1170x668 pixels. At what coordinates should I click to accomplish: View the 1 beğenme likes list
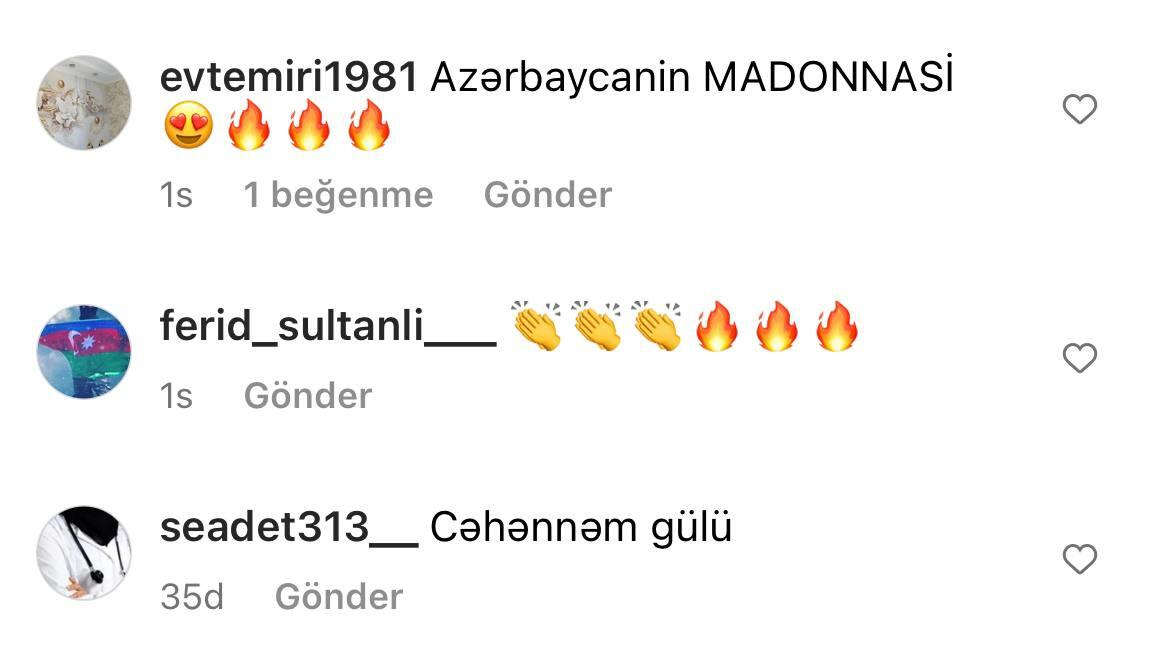[338, 196]
